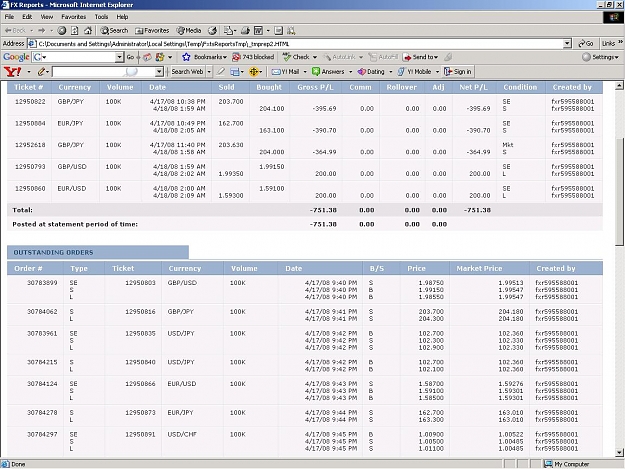Click the OUTSTANDING ORDERS section header
Screen dimensions: 625x469
click(98, 252)
